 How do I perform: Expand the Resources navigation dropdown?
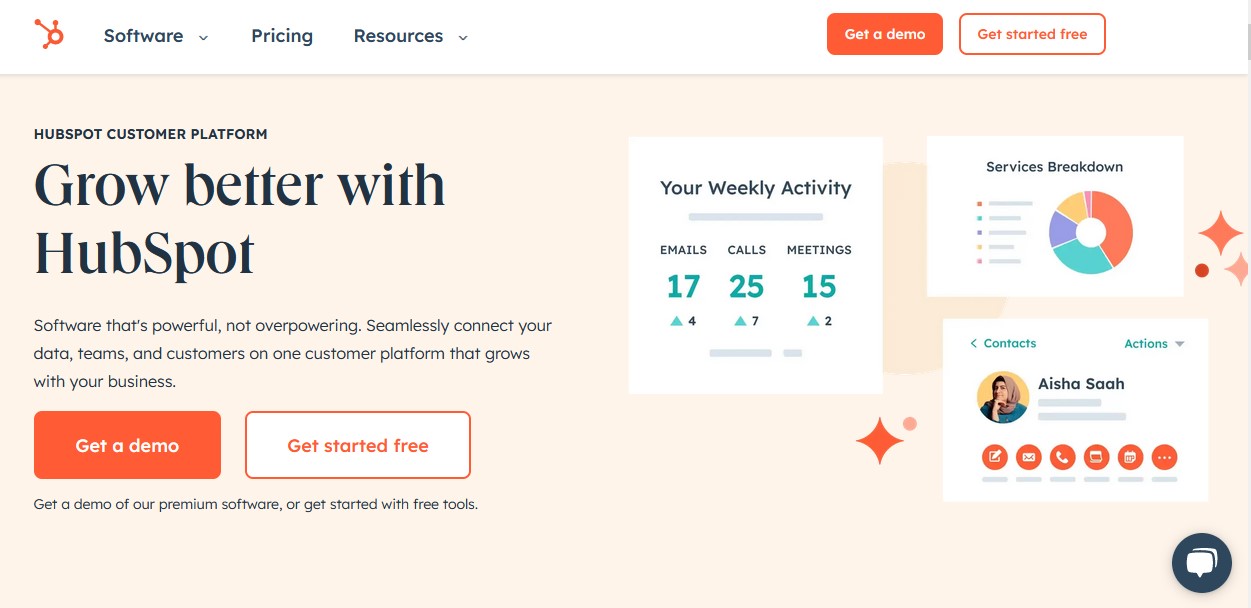[x=410, y=36]
